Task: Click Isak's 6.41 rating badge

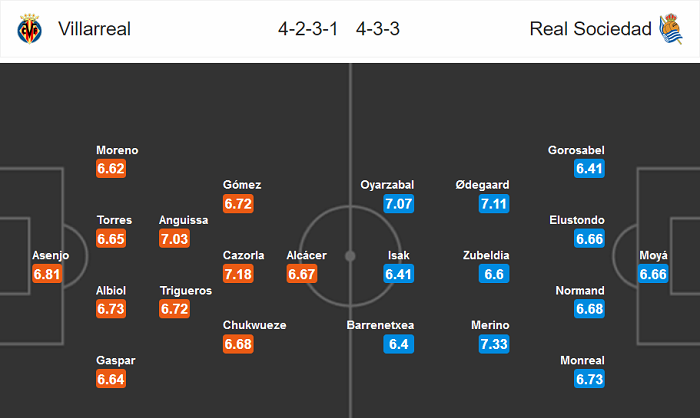Action: [x=399, y=273]
